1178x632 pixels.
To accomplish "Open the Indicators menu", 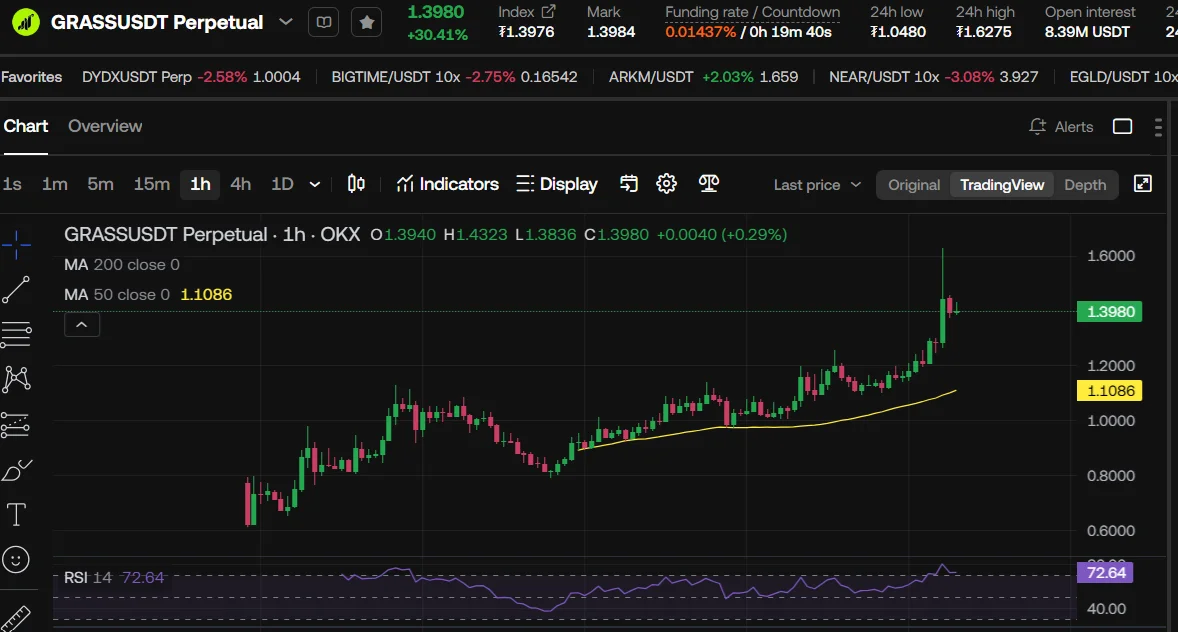I will click(x=447, y=184).
